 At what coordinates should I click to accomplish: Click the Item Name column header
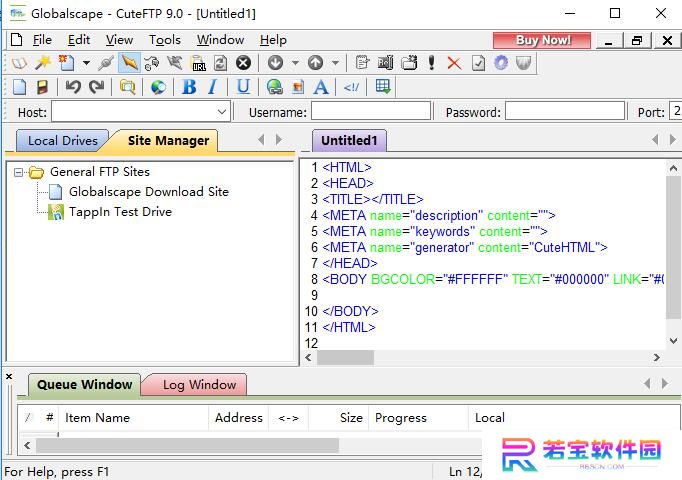(134, 418)
